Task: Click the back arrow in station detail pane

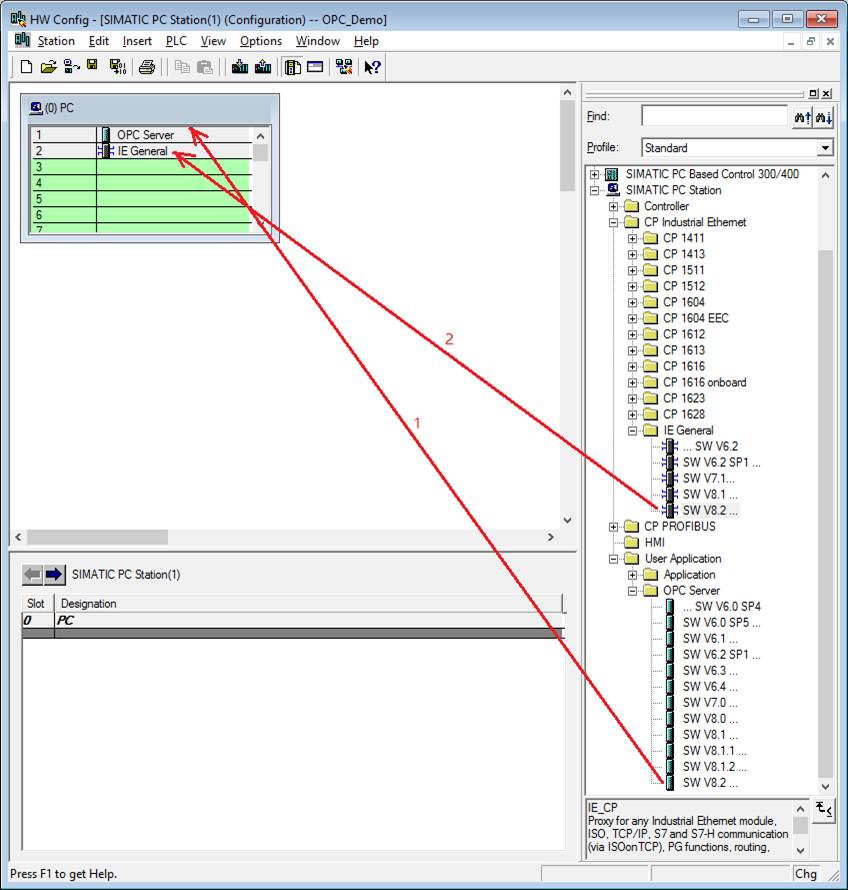Action: click(x=32, y=574)
